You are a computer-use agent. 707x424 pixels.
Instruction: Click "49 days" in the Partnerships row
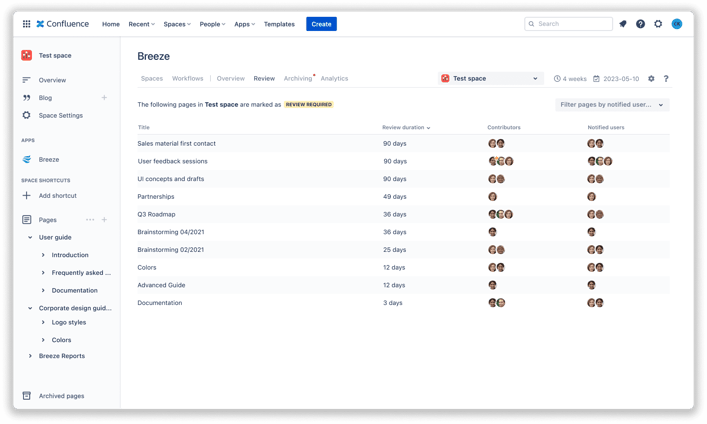coord(395,197)
